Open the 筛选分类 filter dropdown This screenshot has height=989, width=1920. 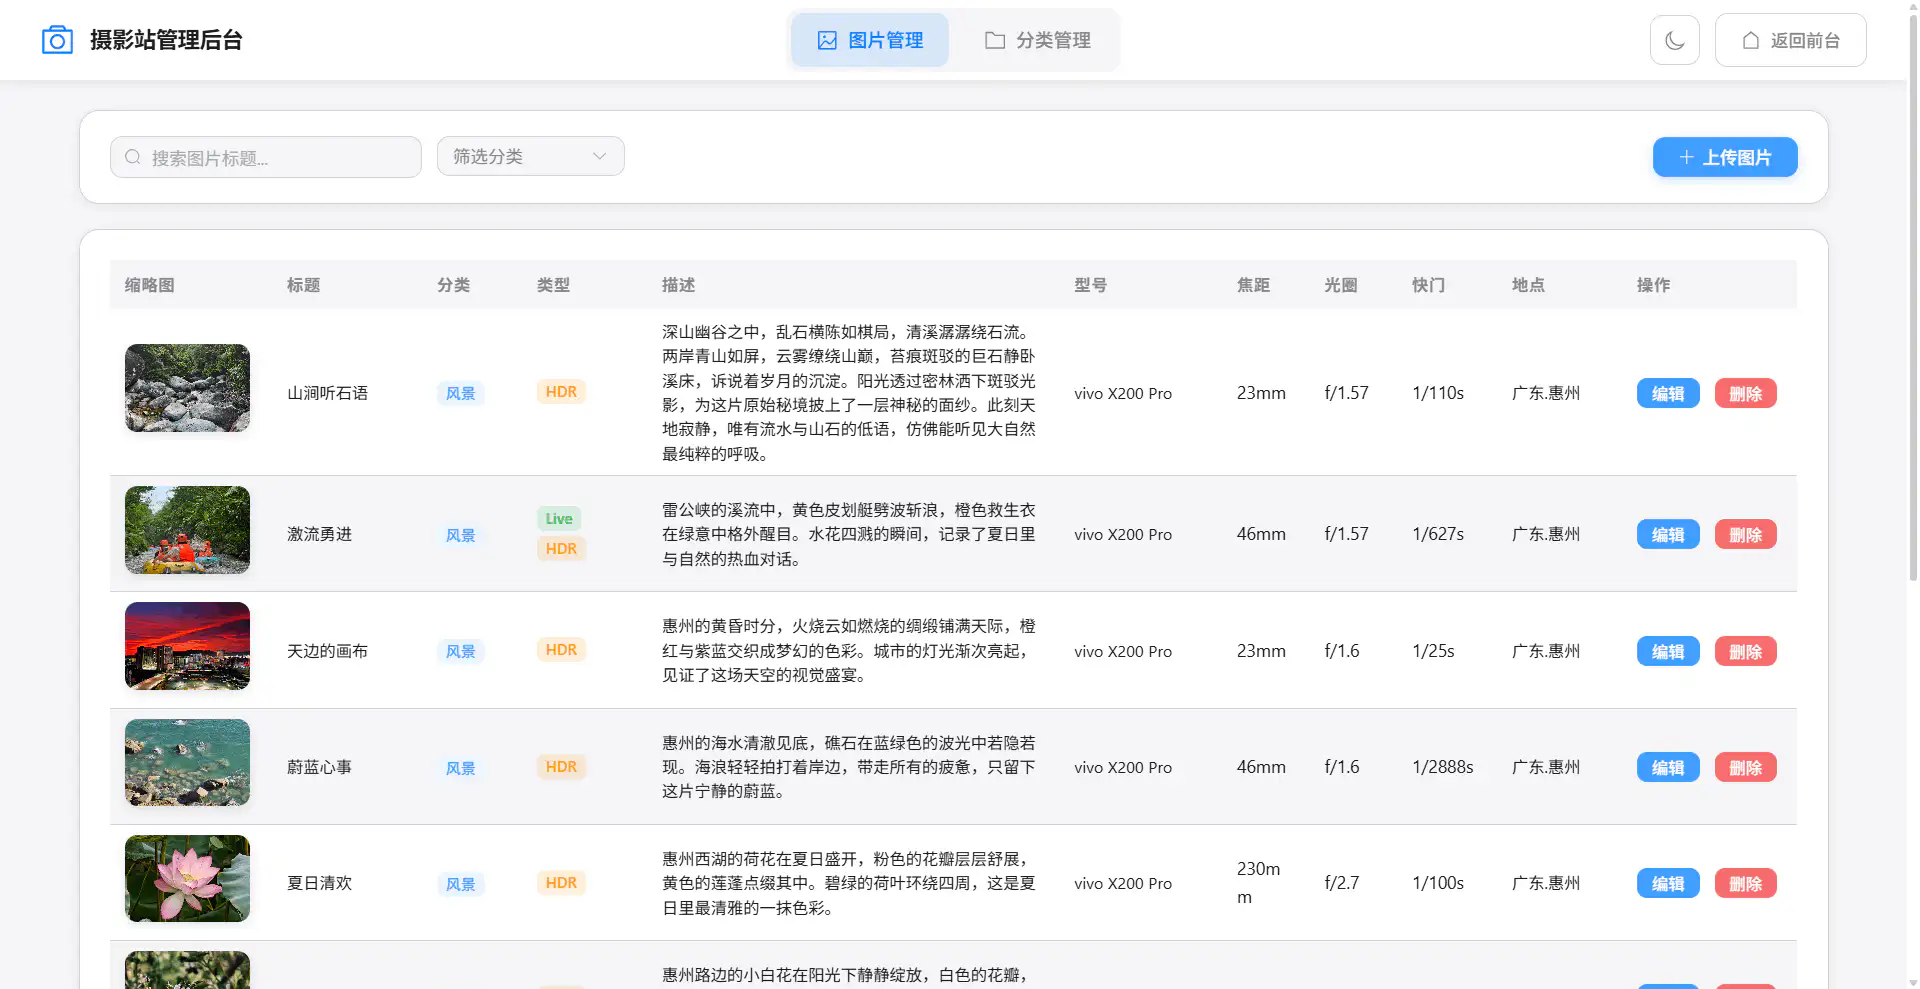coord(530,156)
